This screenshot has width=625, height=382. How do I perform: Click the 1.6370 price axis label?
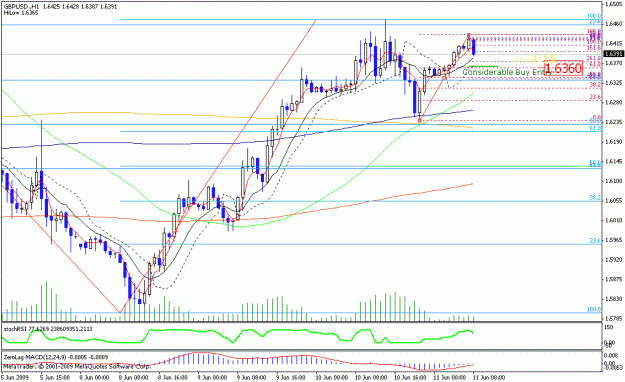(614, 63)
